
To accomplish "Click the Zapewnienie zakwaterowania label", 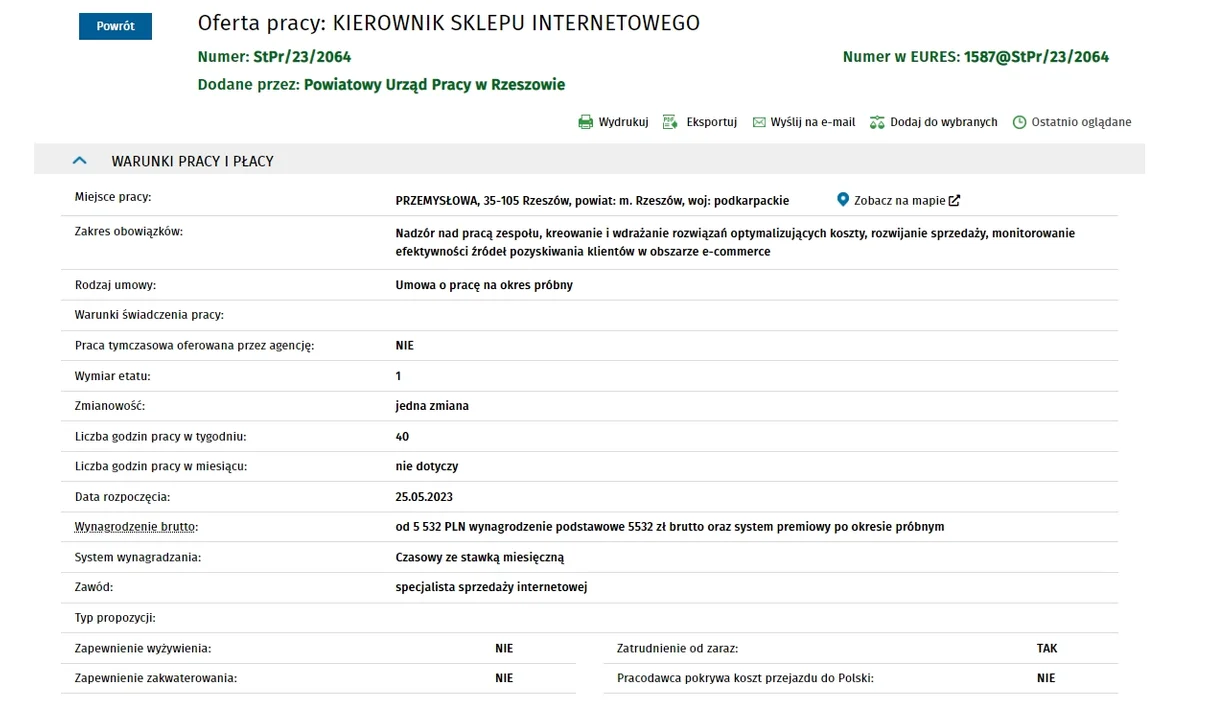I will pyautogui.click(x=156, y=678).
